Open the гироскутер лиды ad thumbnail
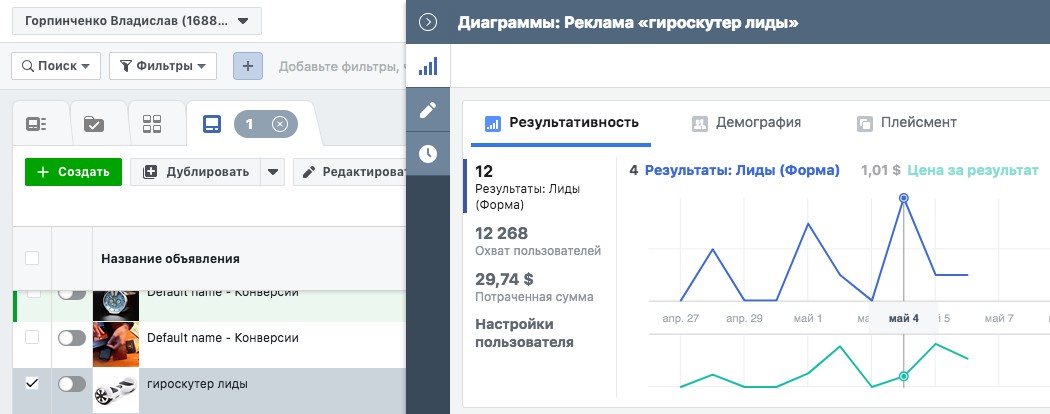Image resolution: width=1050 pixels, height=414 pixels. coord(116,391)
